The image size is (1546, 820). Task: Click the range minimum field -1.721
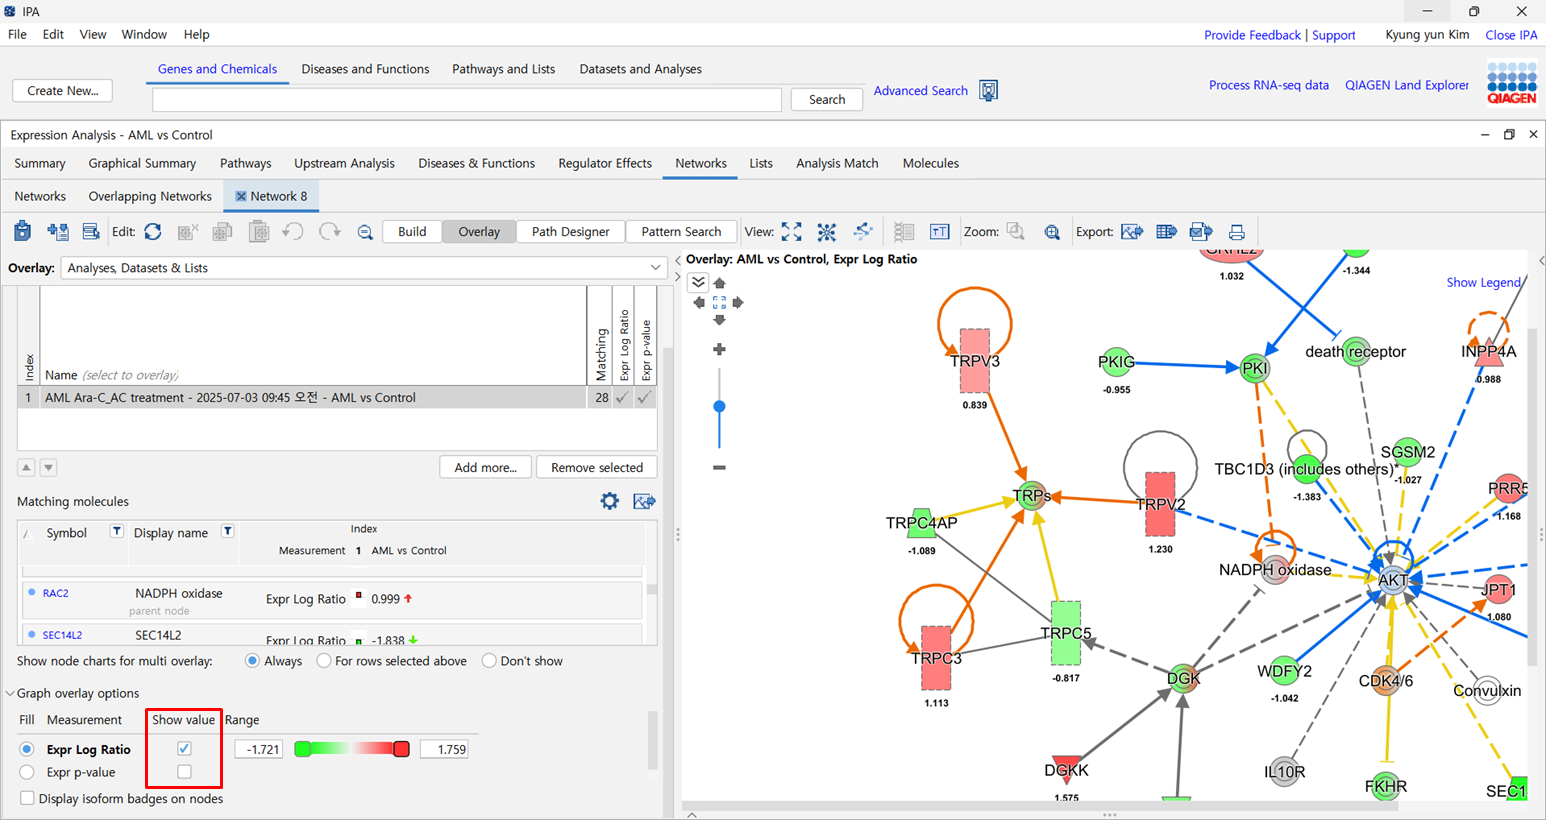258,749
